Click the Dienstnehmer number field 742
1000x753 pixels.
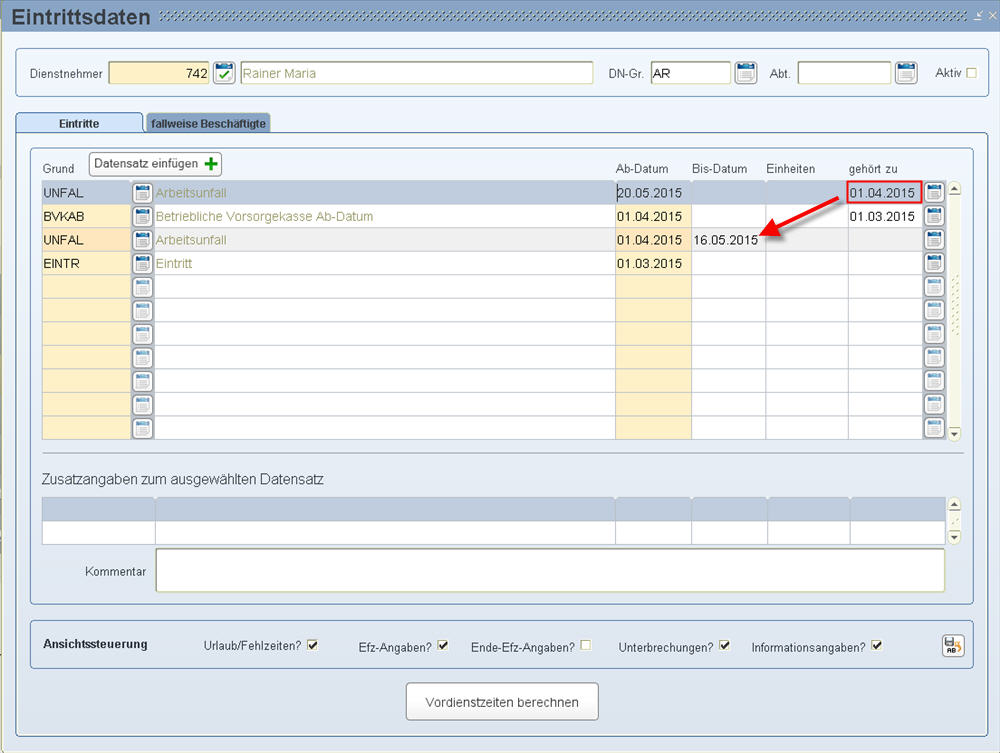point(159,73)
